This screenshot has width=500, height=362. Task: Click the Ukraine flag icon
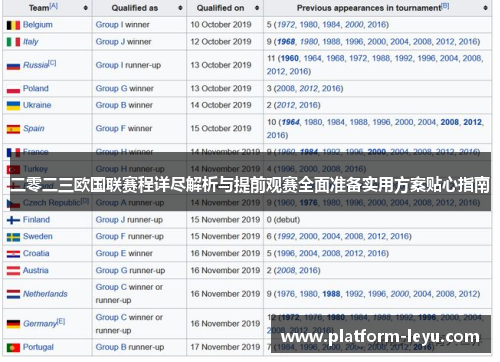[x=13, y=106]
